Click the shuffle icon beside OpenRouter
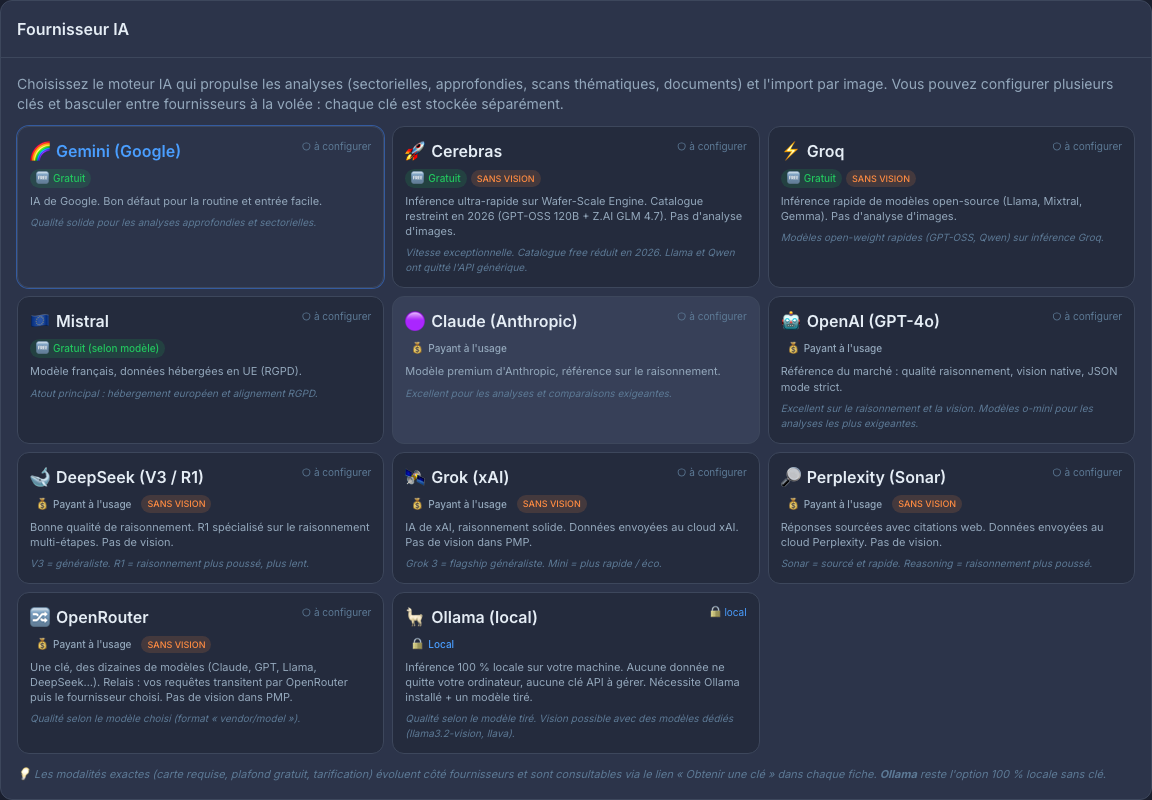This screenshot has height=800, width=1152. tap(40, 617)
